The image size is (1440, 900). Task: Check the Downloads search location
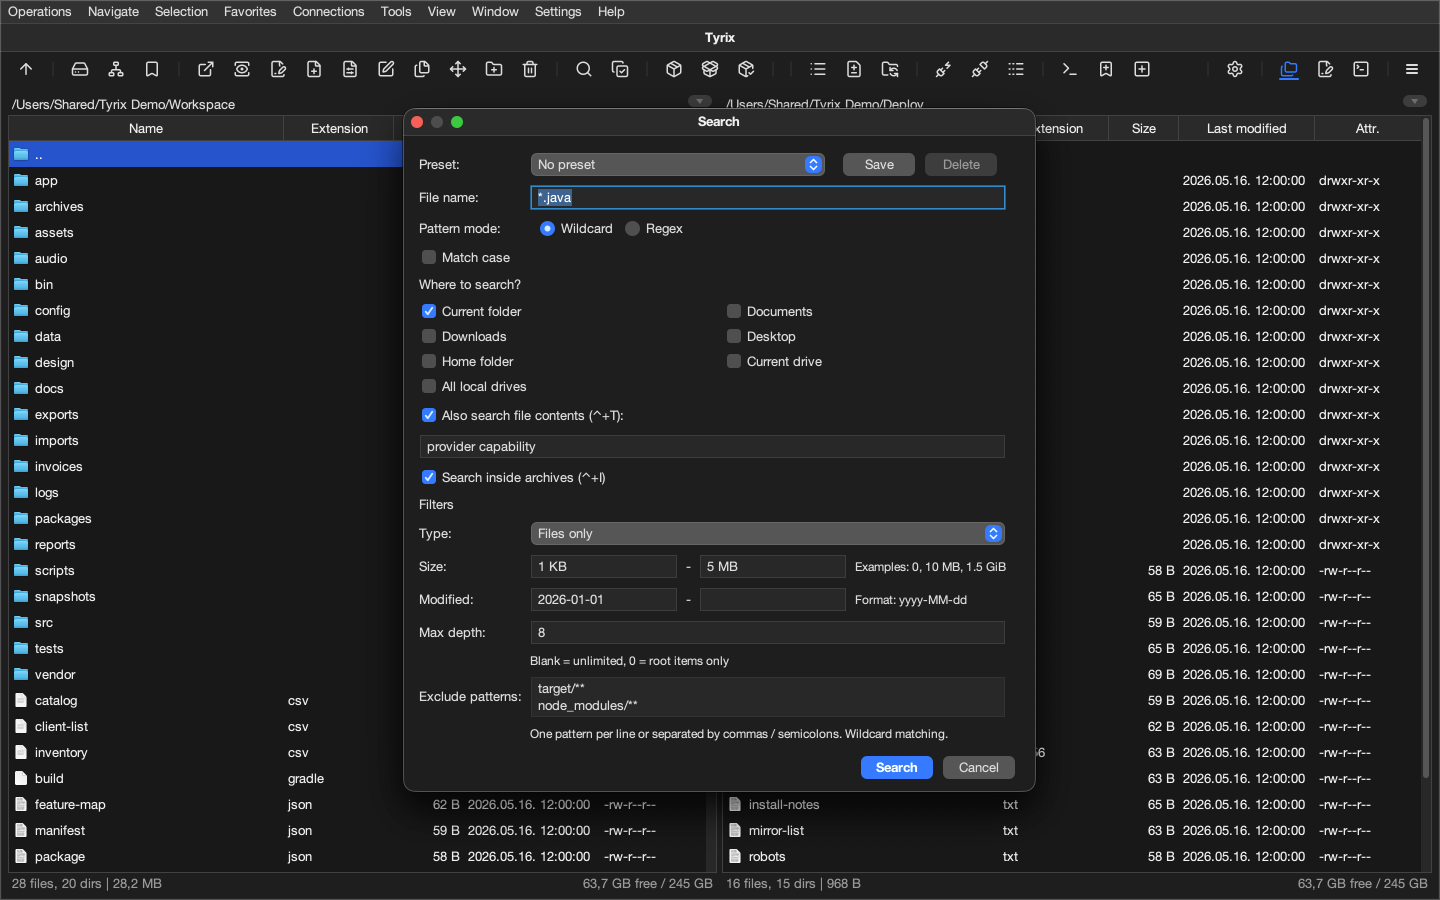pos(429,336)
